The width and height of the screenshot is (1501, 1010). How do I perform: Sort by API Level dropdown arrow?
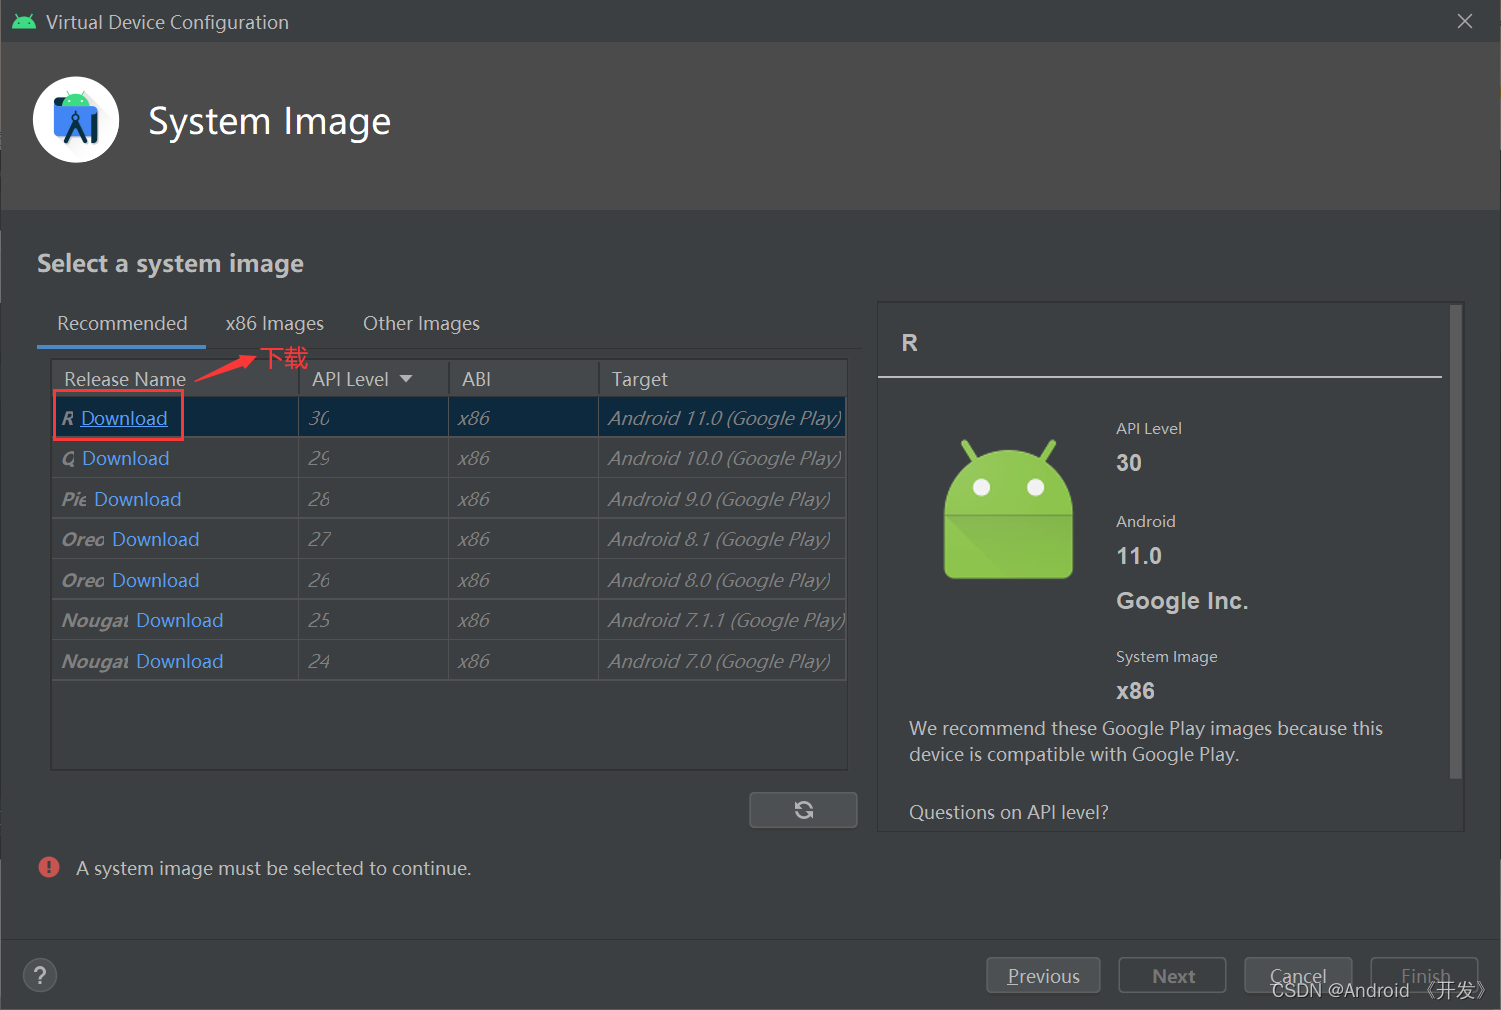(x=406, y=379)
